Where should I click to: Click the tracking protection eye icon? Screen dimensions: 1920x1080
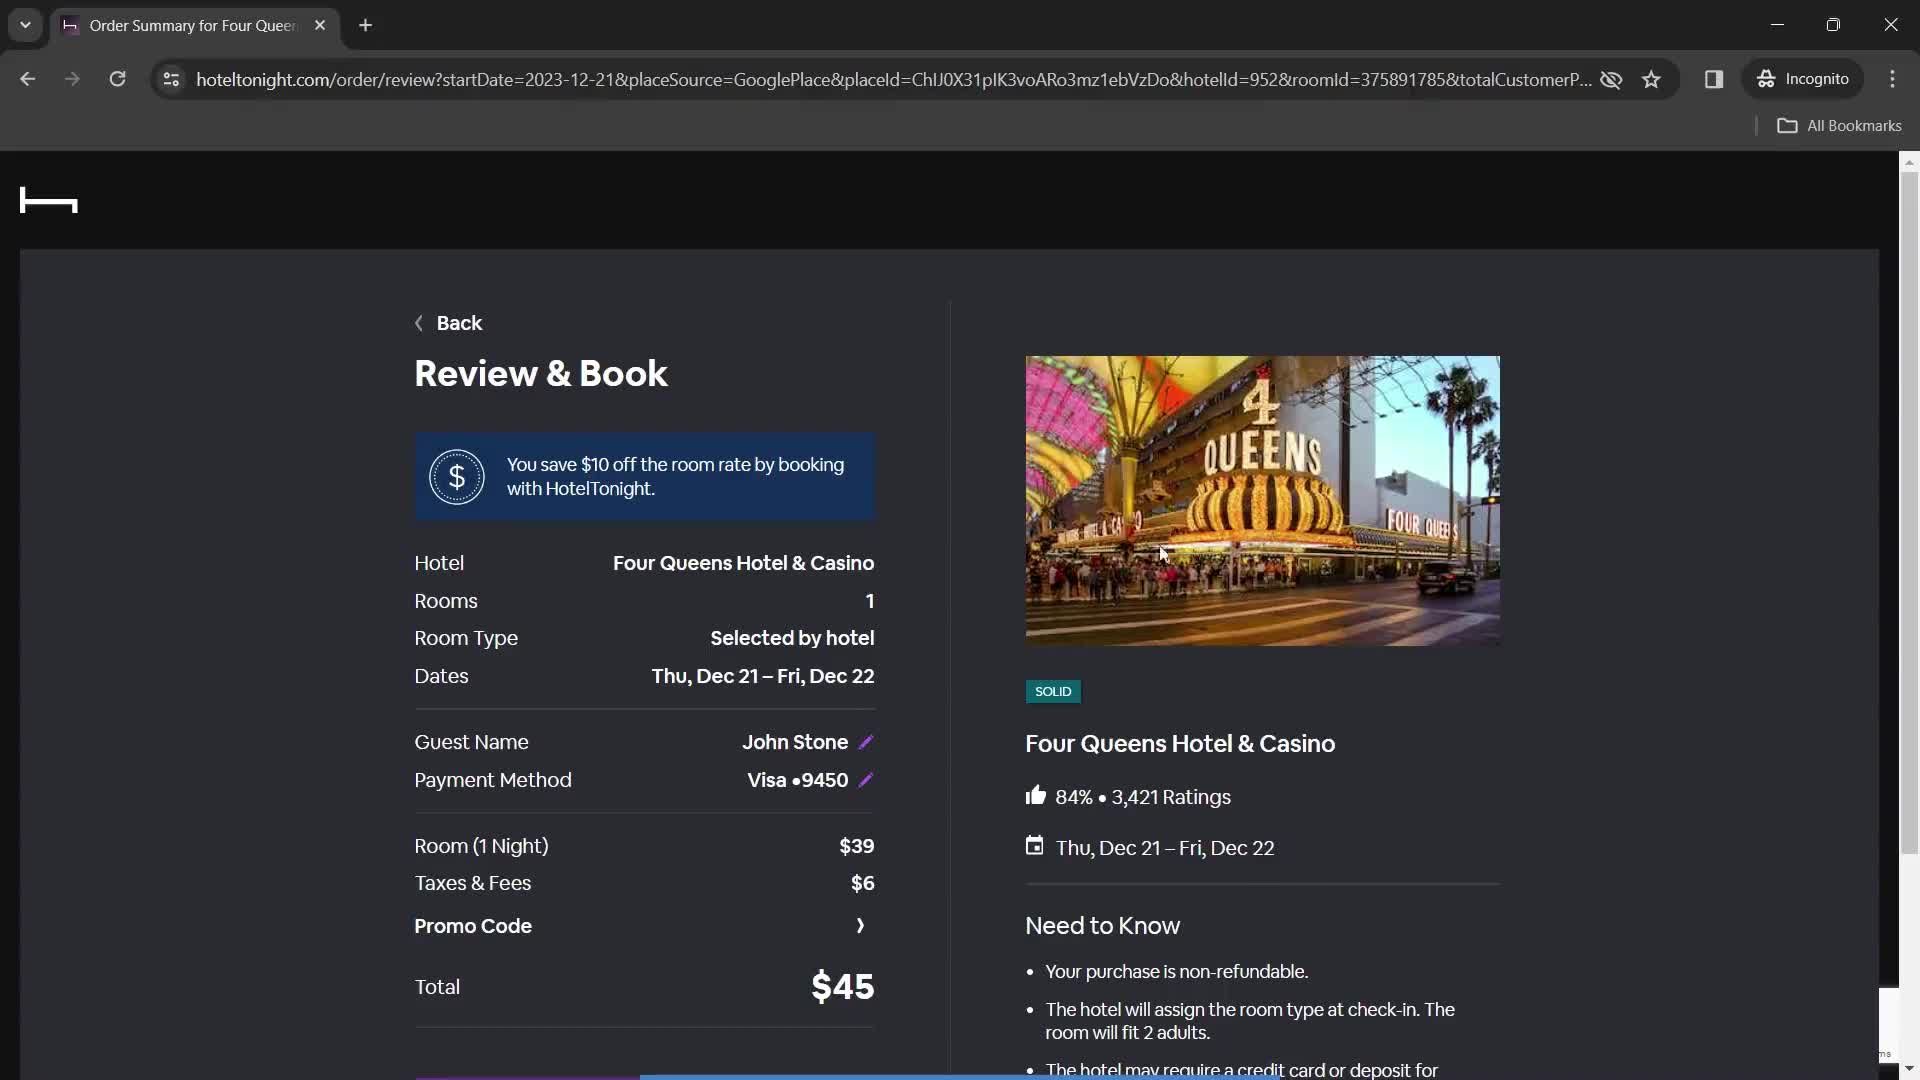pos(1611,79)
